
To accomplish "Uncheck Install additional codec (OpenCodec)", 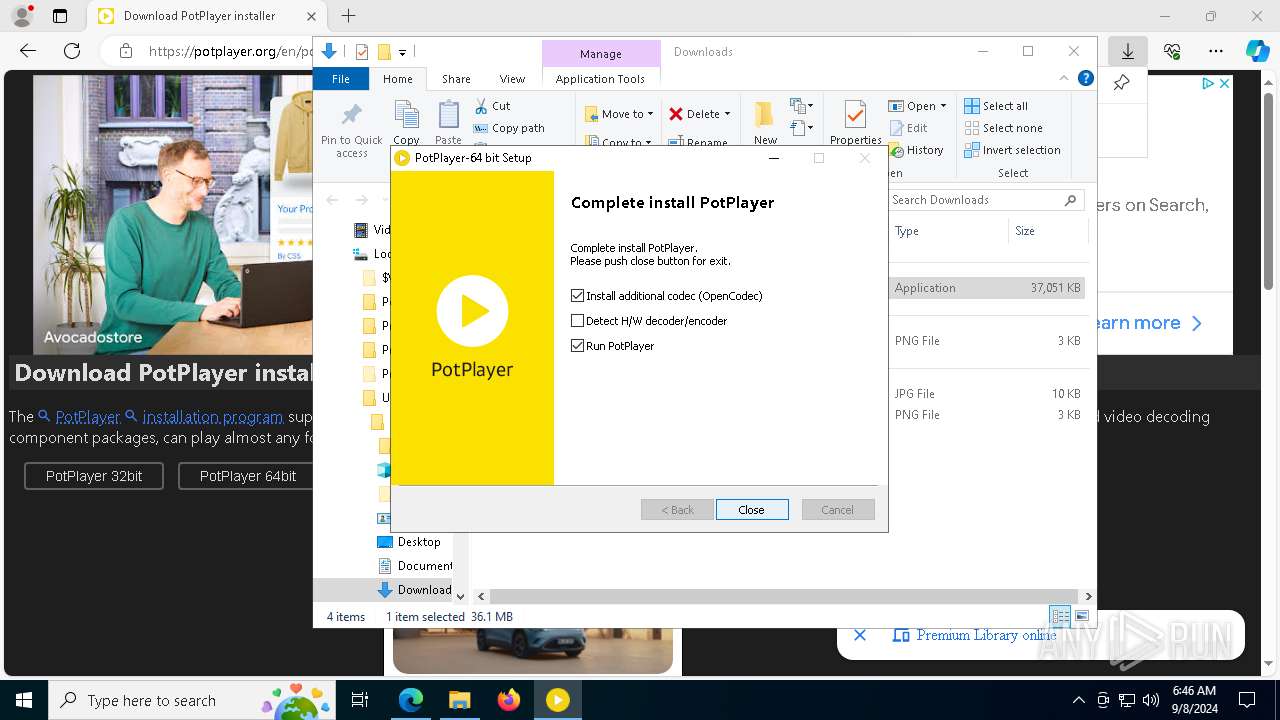I will [x=577, y=296].
